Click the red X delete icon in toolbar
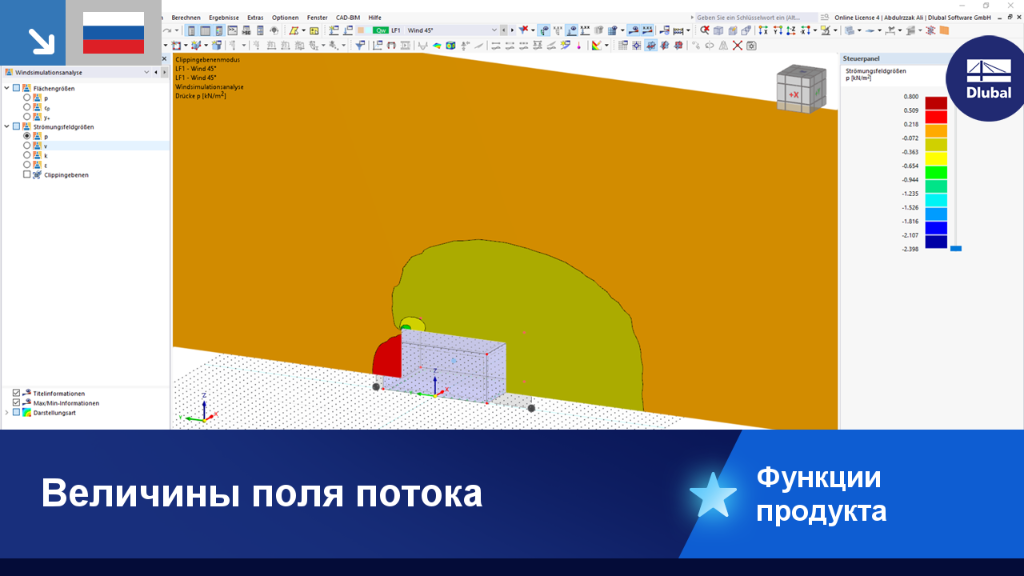The width and height of the screenshot is (1024, 576). [737, 46]
